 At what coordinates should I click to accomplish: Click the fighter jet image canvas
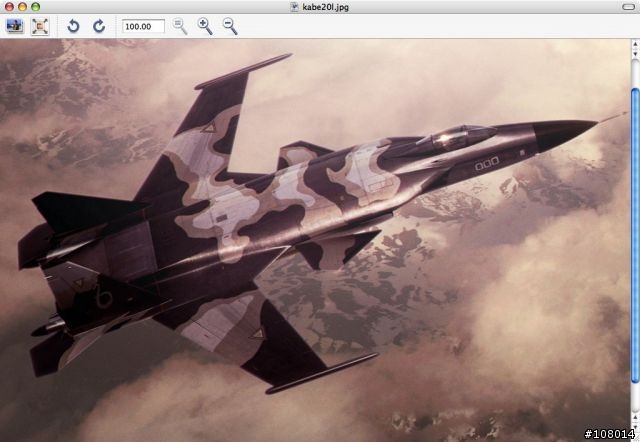coord(315,240)
